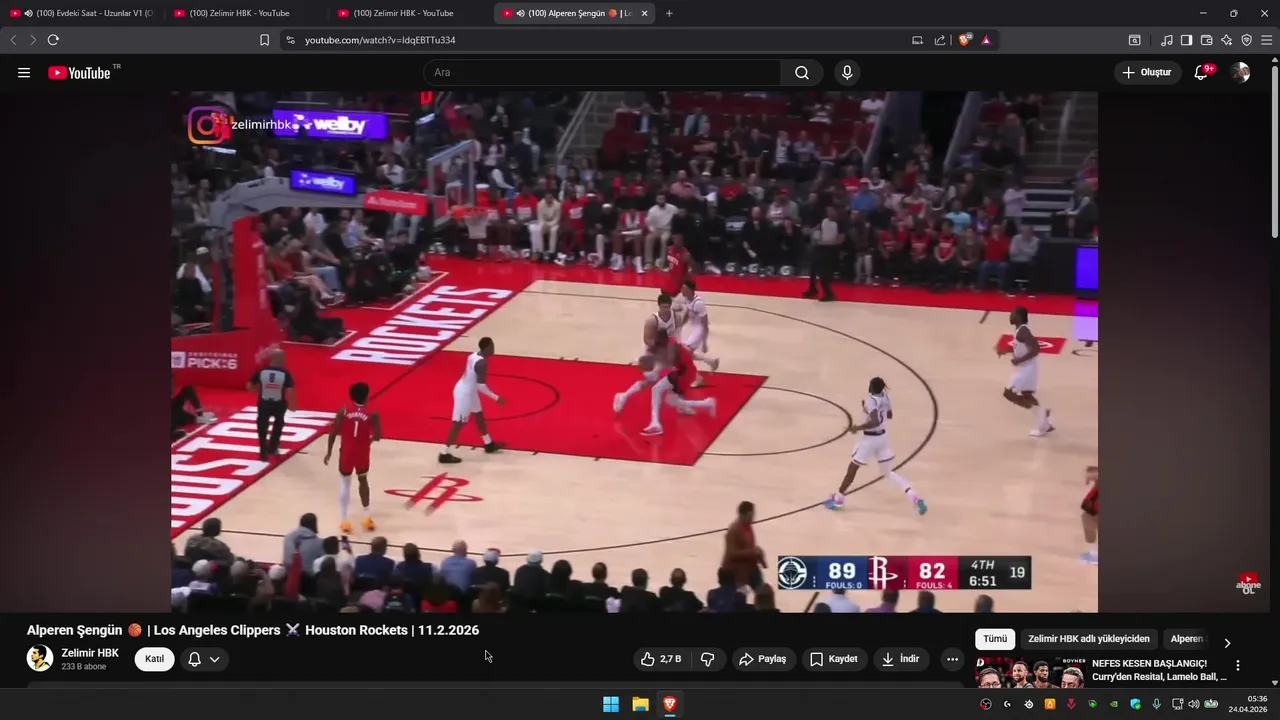
Task: Click the search magnifier button
Action: coord(802,72)
